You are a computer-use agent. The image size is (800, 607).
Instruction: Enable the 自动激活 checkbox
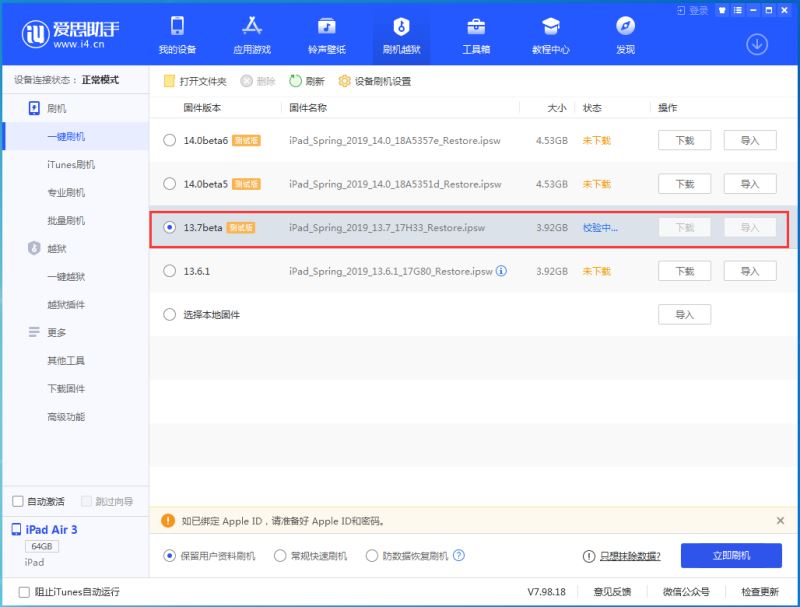tap(18, 501)
